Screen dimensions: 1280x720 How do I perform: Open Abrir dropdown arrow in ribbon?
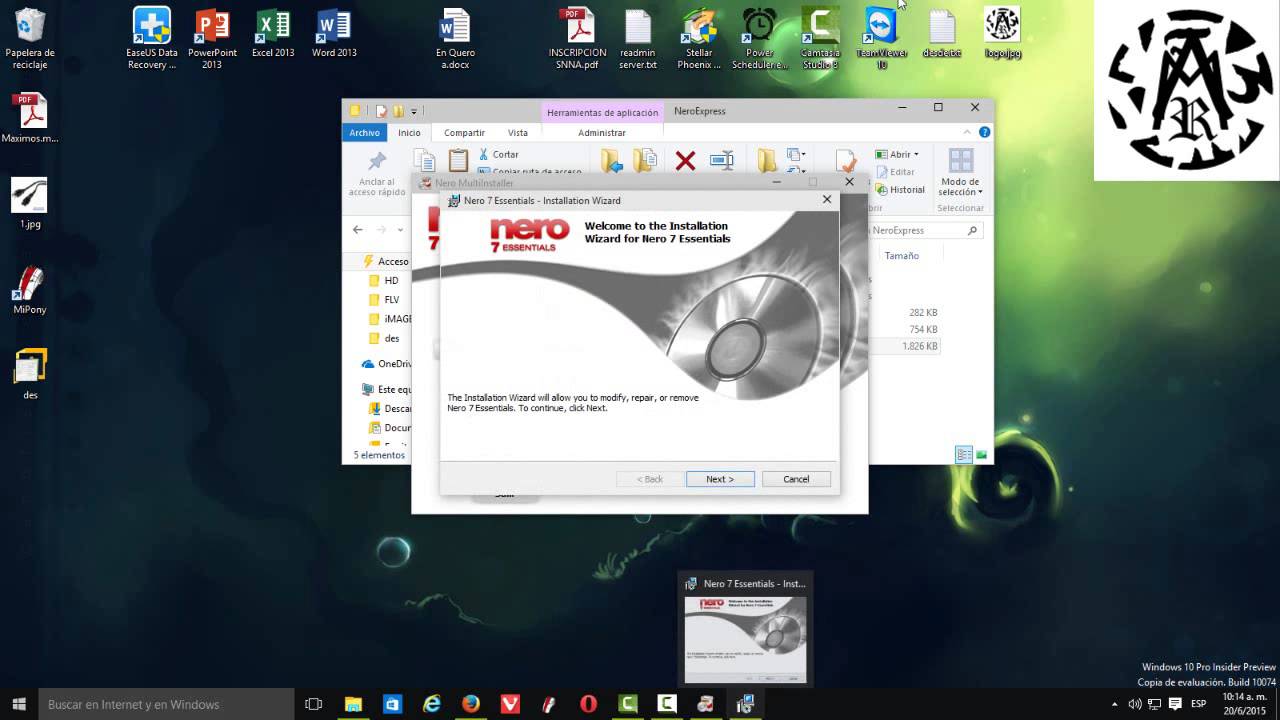(x=916, y=155)
